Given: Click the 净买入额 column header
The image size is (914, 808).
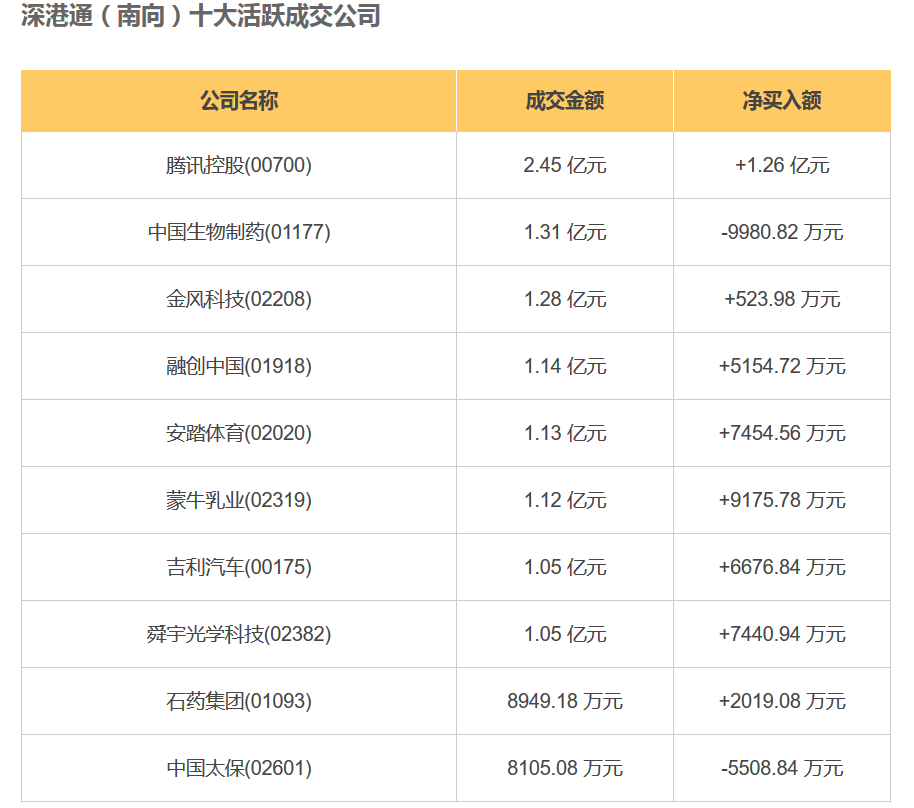Looking at the screenshot, I should click(782, 101).
